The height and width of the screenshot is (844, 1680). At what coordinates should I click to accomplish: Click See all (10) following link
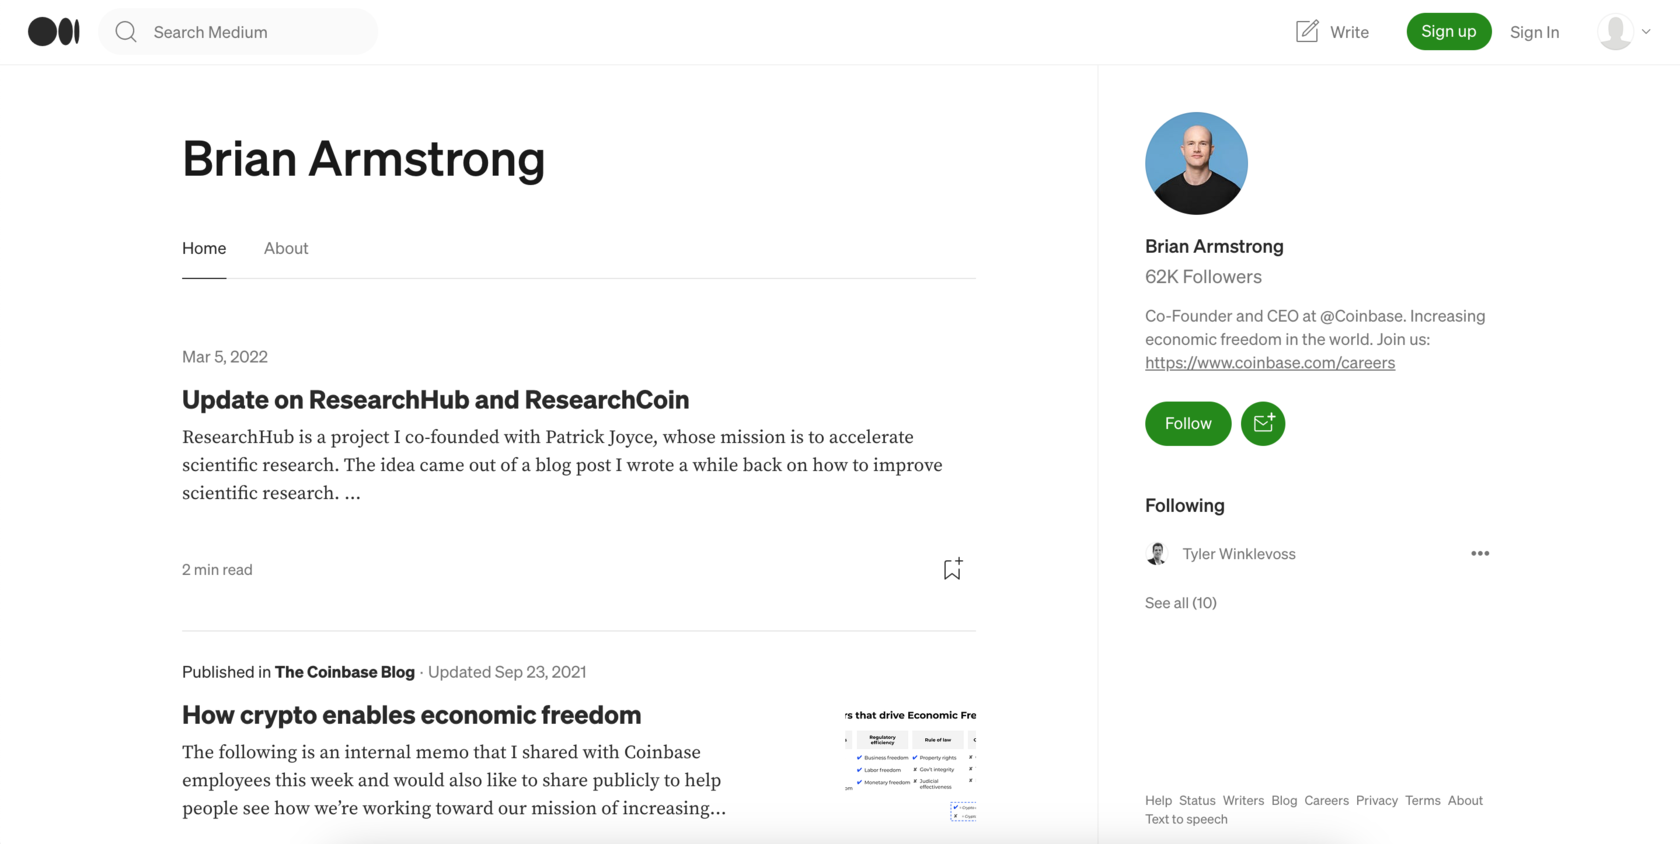(1181, 603)
